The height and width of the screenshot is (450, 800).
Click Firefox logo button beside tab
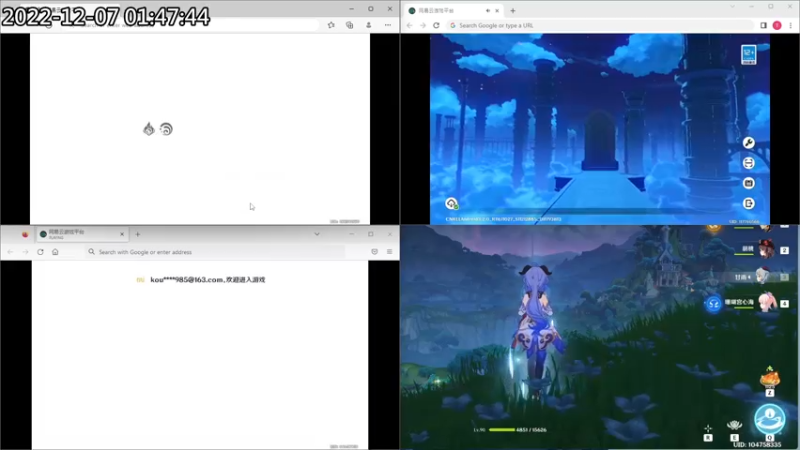pos(25,234)
